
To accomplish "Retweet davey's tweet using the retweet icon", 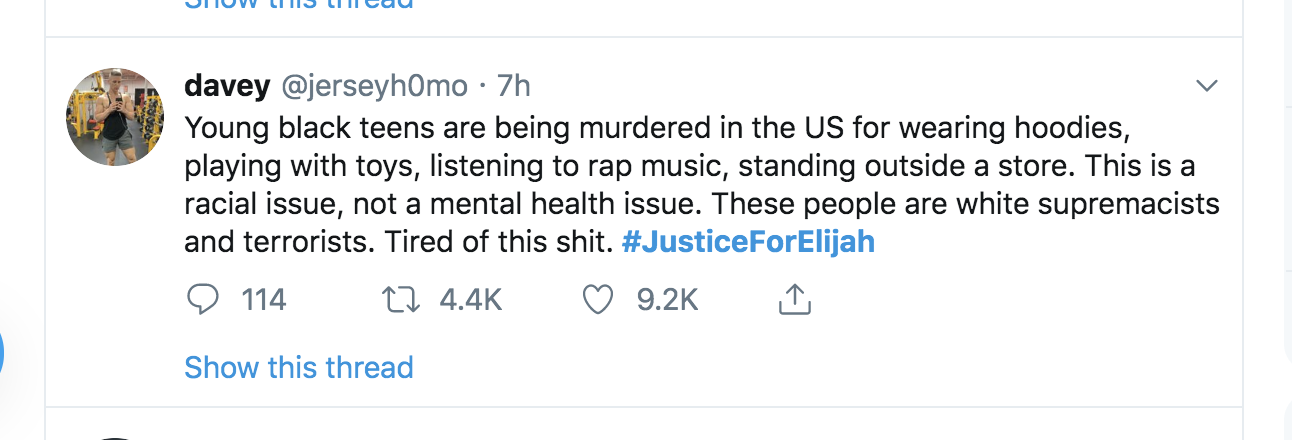I will point(403,299).
